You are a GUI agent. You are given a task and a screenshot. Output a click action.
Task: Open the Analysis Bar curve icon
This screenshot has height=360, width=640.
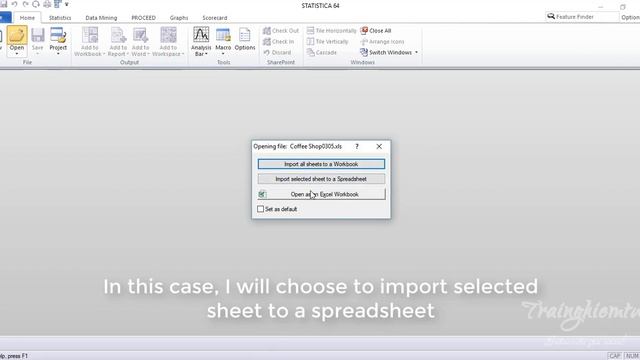tap(201, 35)
